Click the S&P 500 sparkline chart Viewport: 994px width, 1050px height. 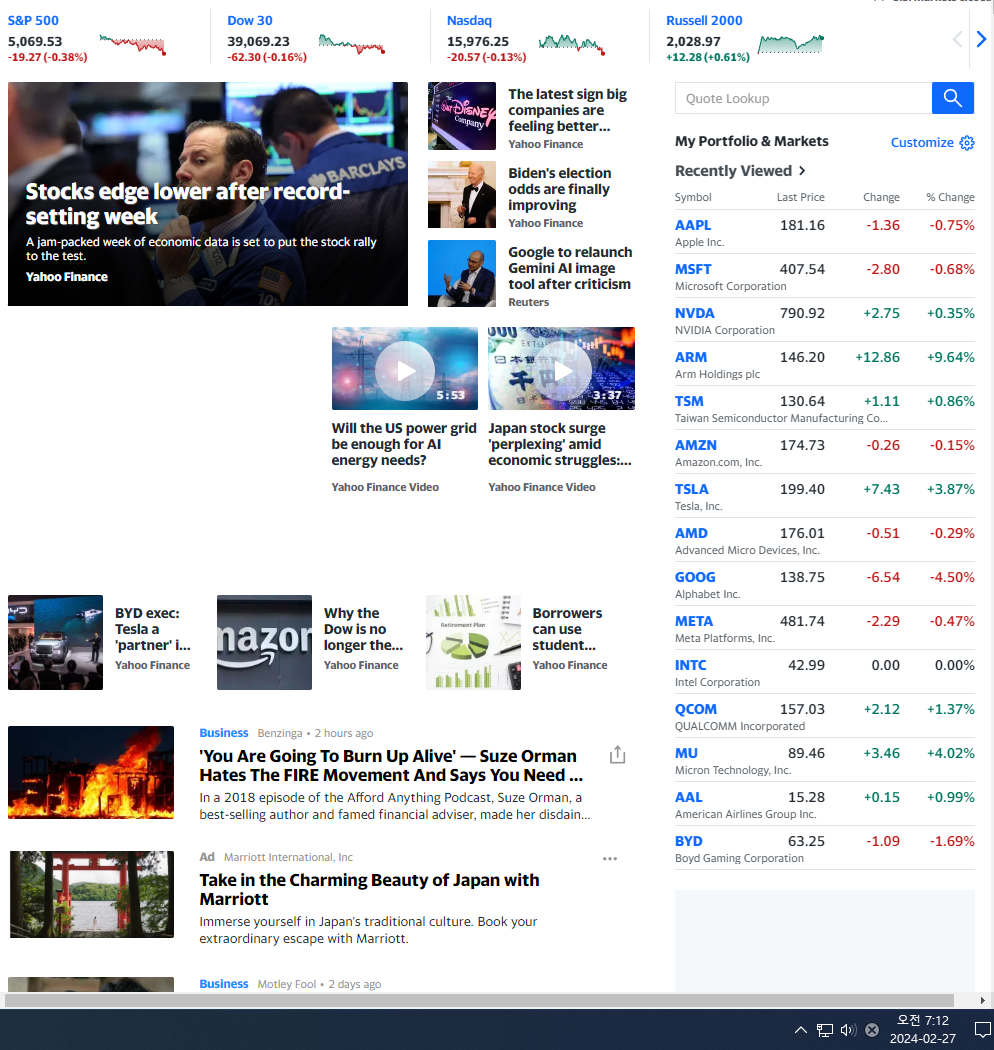click(133, 44)
